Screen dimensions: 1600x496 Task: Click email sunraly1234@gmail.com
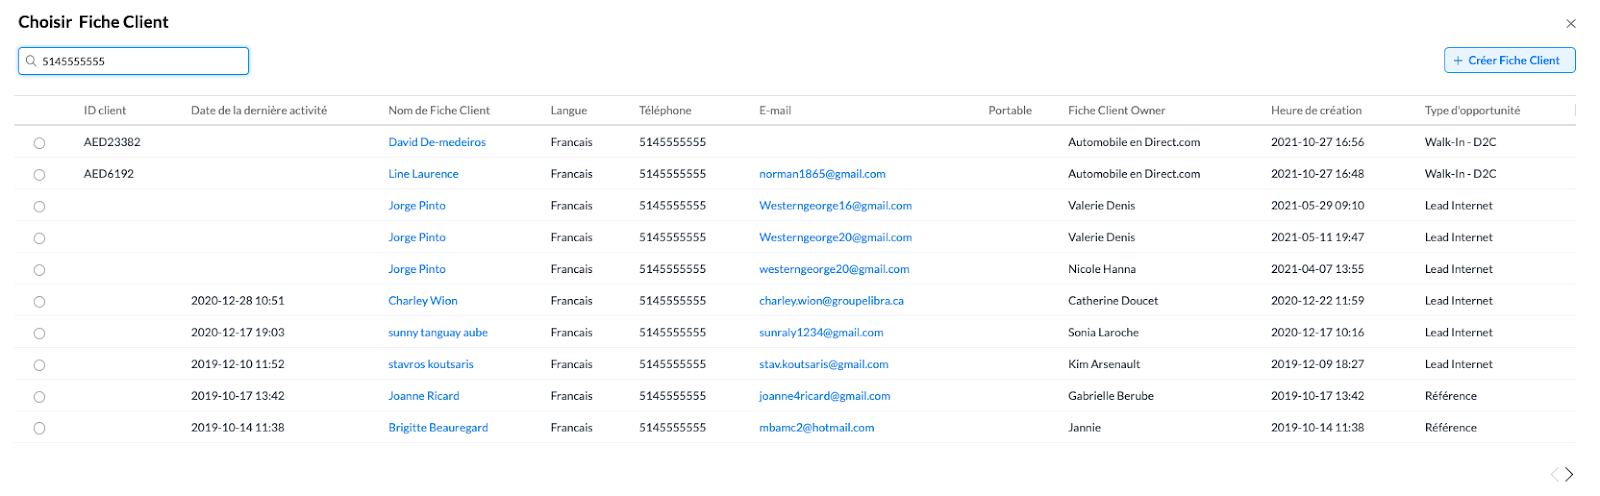(821, 333)
